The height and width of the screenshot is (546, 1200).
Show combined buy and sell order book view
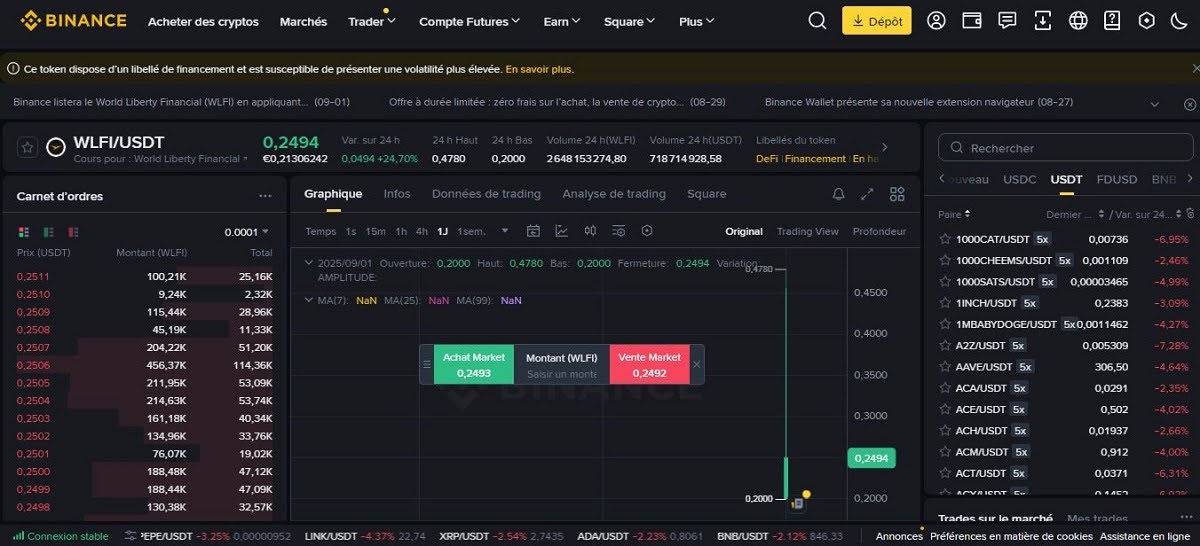[x=23, y=232]
